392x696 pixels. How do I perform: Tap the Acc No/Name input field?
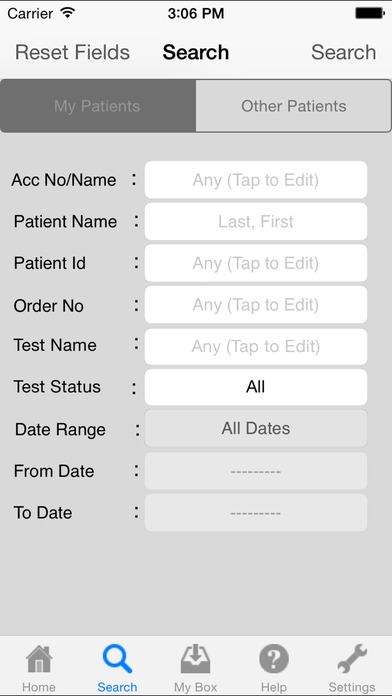(x=256, y=180)
